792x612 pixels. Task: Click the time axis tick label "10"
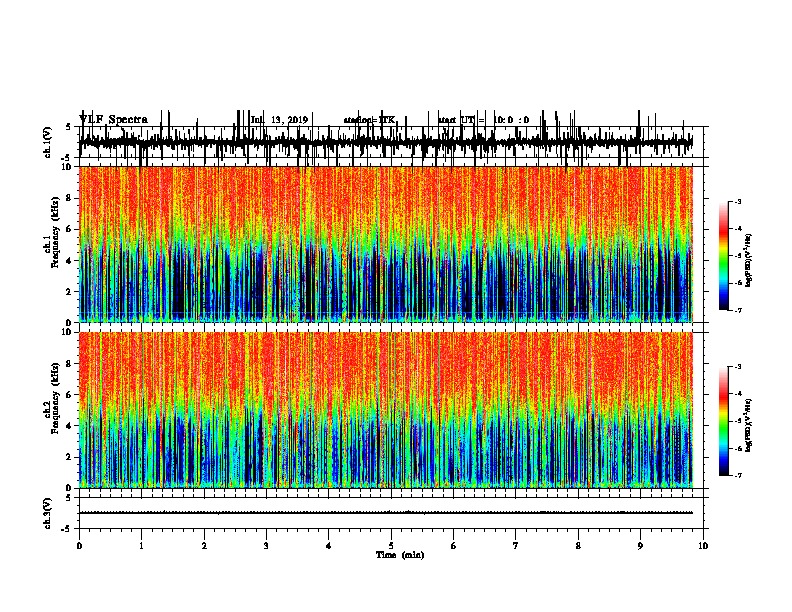coord(703,546)
